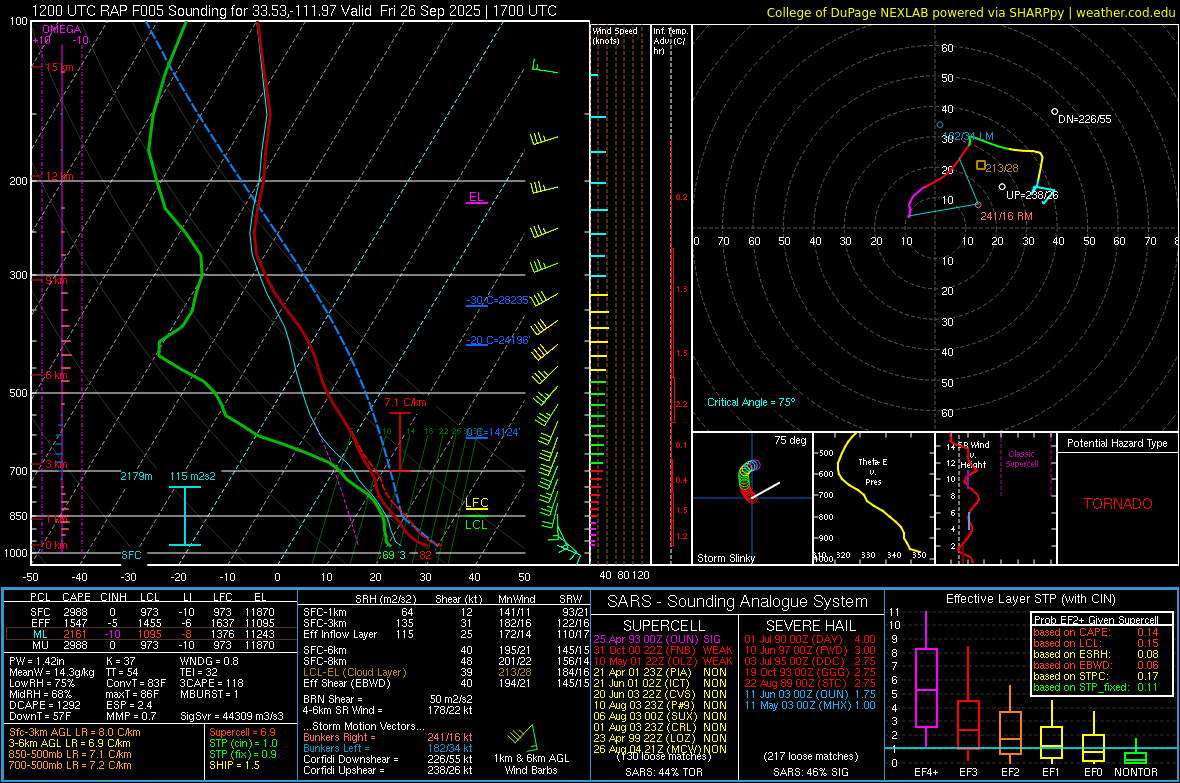This screenshot has height=783, width=1180.
Task: Click 'Sfc-3km AGL LR = 8.0 C/km'
Action: tap(75, 732)
